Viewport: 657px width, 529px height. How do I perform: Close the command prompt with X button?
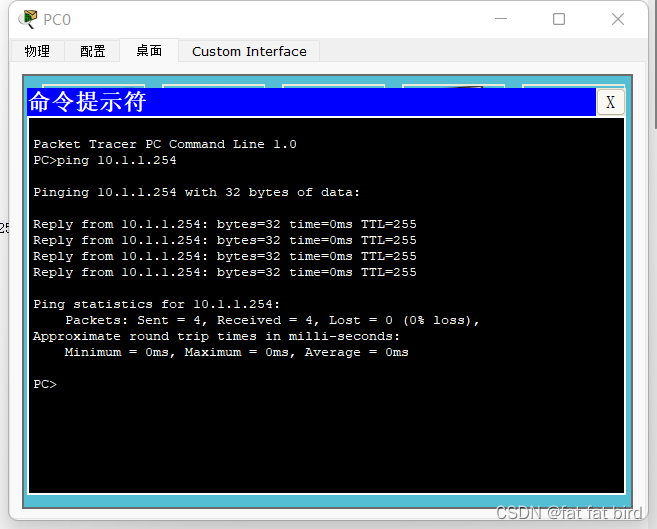coord(610,102)
